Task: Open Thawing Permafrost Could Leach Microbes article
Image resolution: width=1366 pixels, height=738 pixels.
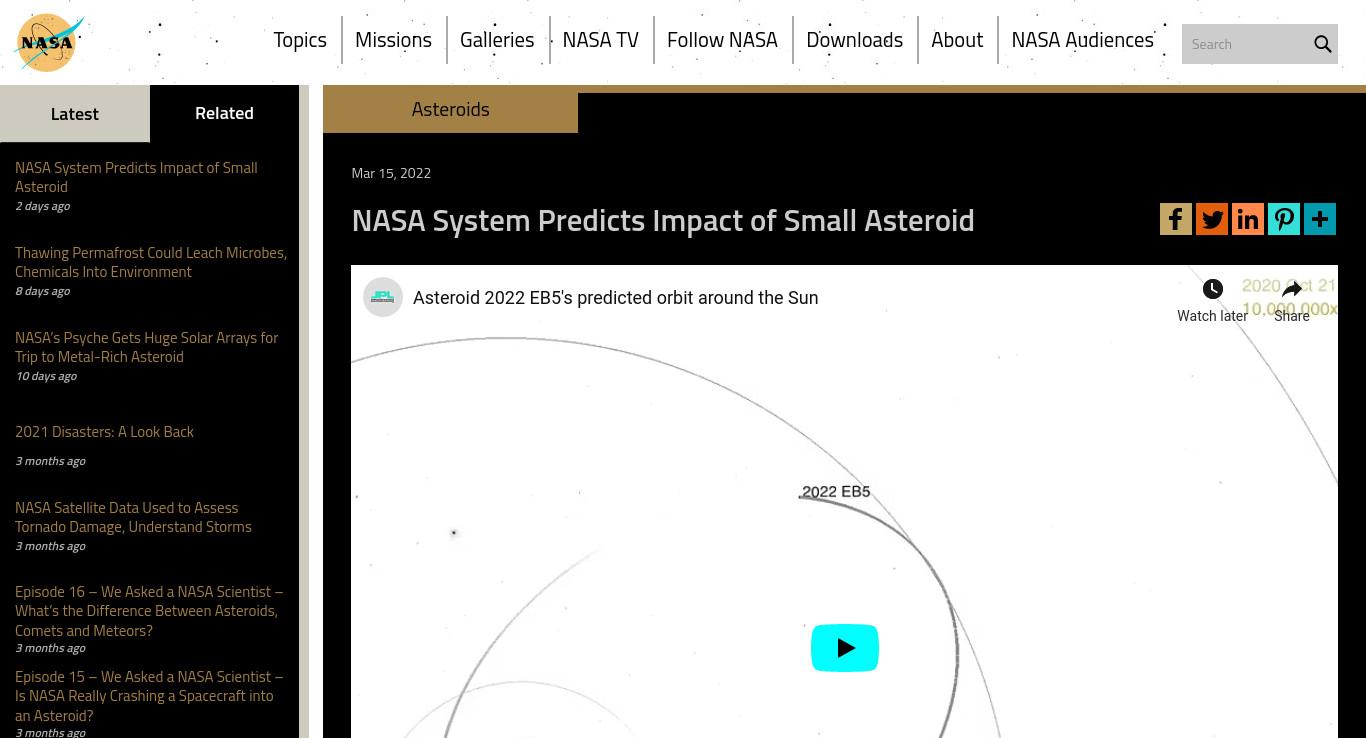Action: tap(151, 262)
